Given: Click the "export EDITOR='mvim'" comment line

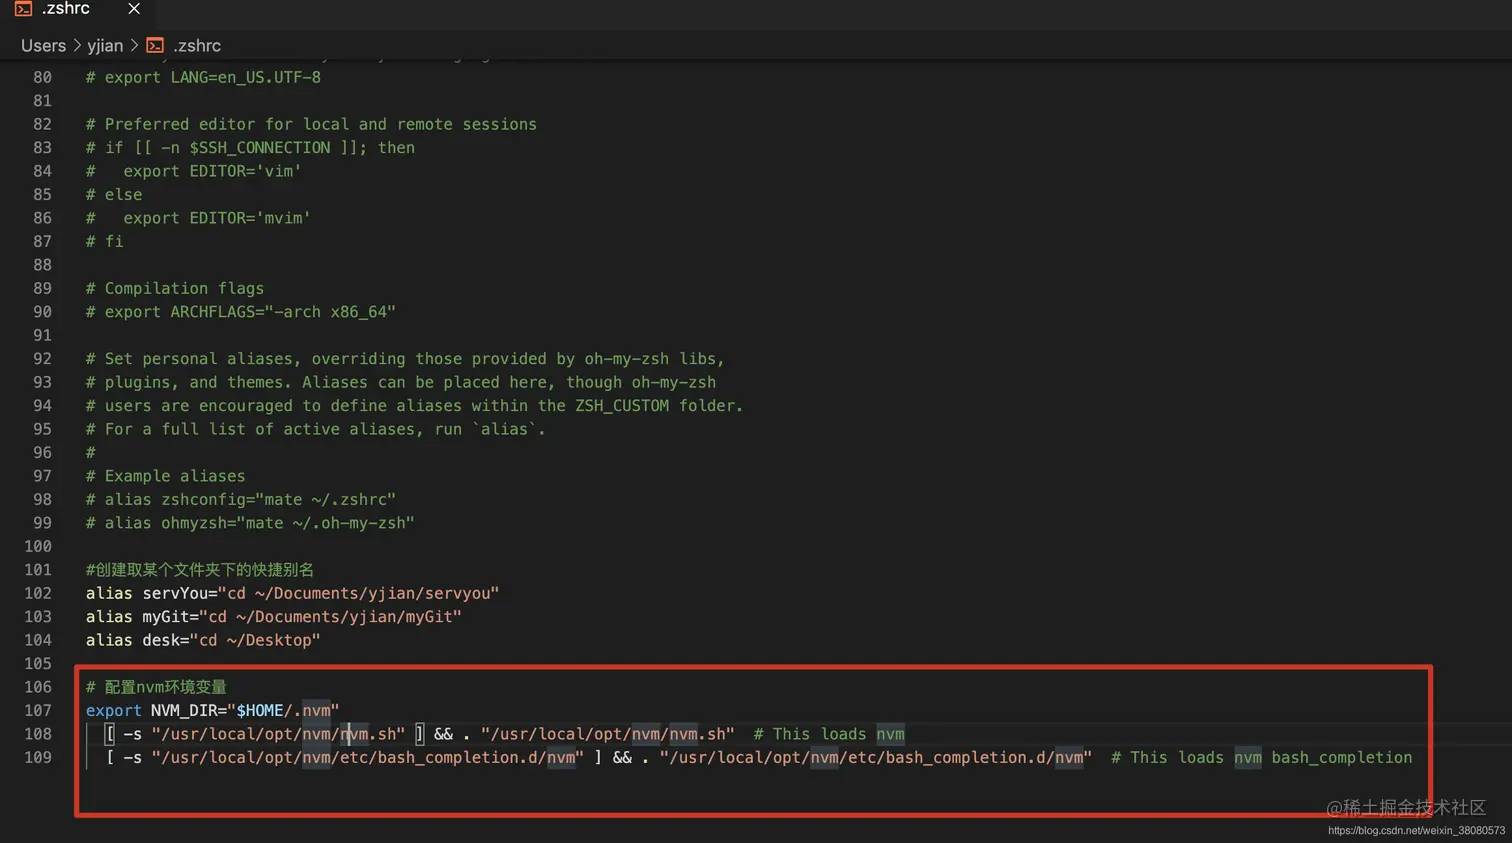Looking at the screenshot, I should pyautogui.click(x=198, y=218).
